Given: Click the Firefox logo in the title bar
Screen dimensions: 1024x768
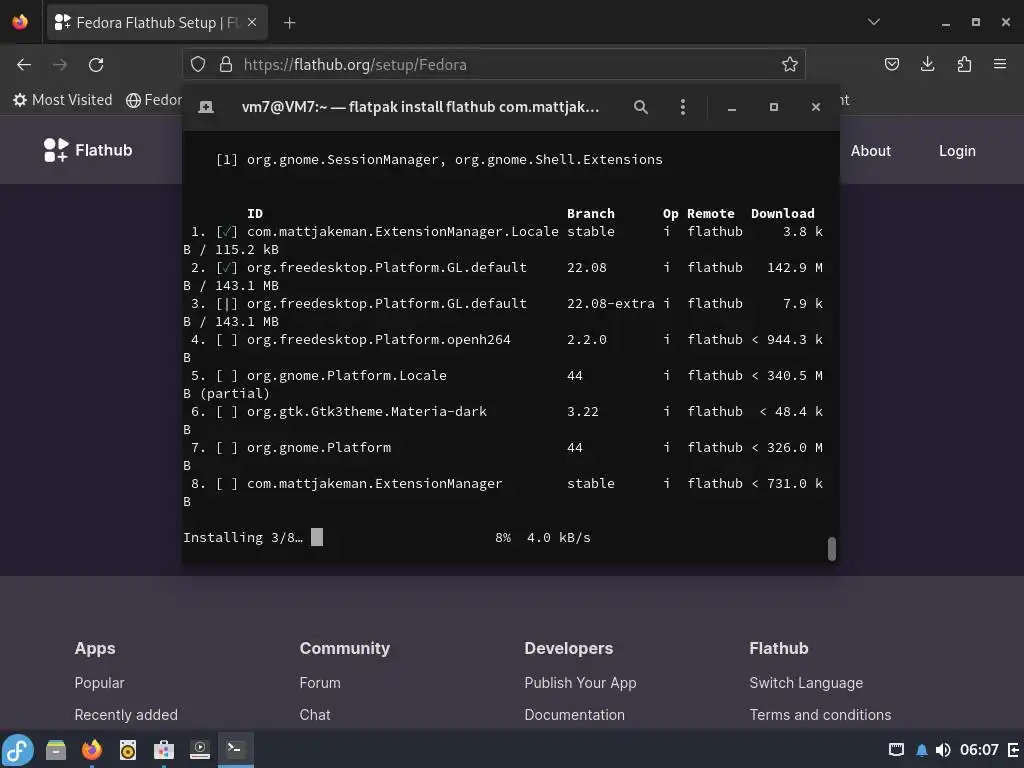Looking at the screenshot, I should coord(20,22).
